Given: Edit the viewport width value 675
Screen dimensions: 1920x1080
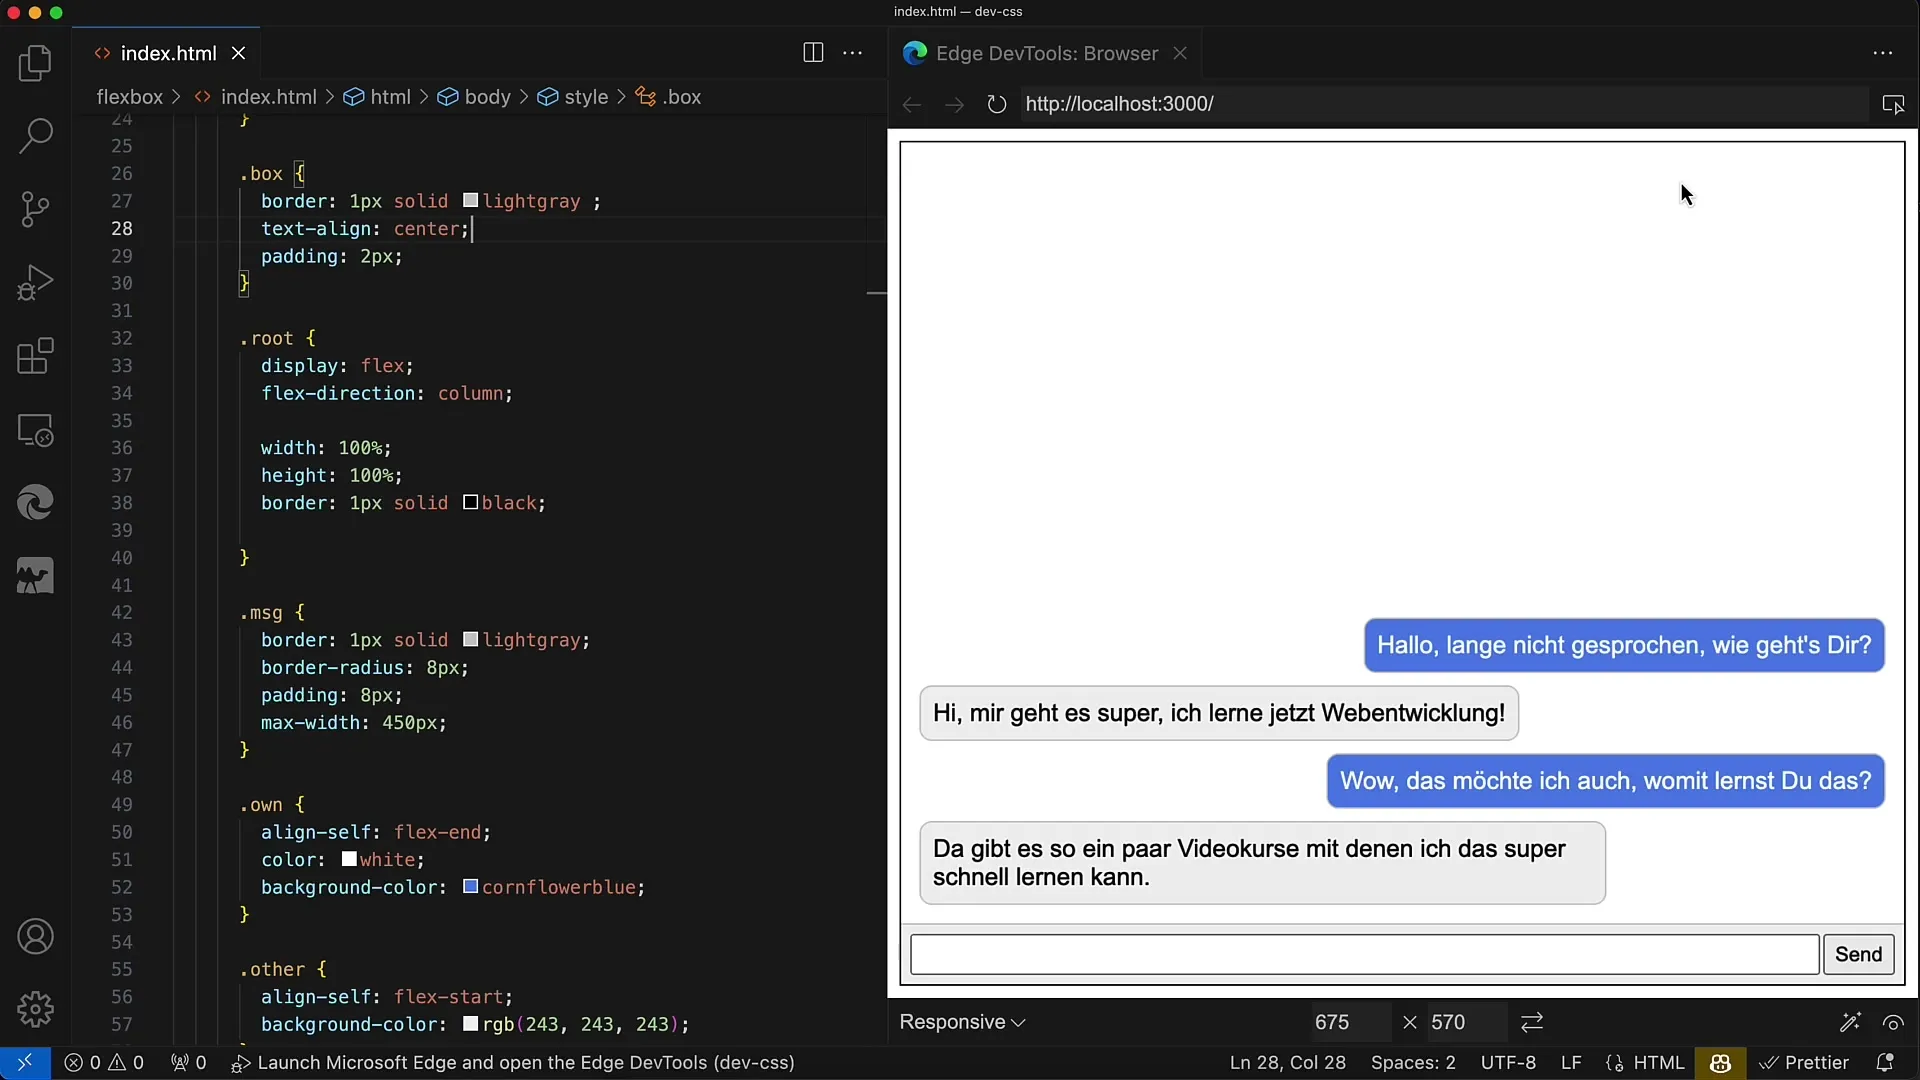Looking at the screenshot, I should (x=1350, y=1022).
